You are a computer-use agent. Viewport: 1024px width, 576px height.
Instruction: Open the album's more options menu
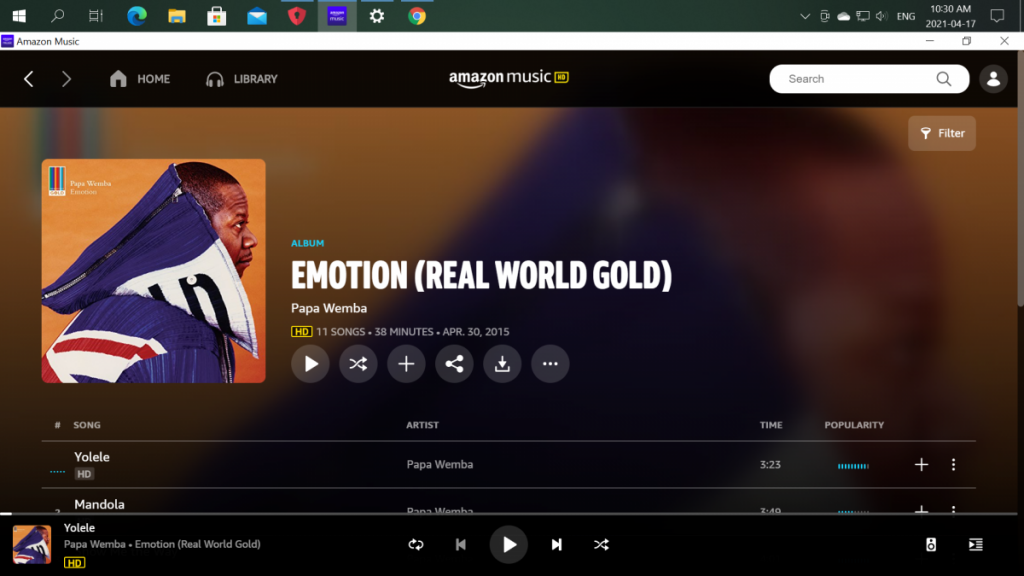550,364
